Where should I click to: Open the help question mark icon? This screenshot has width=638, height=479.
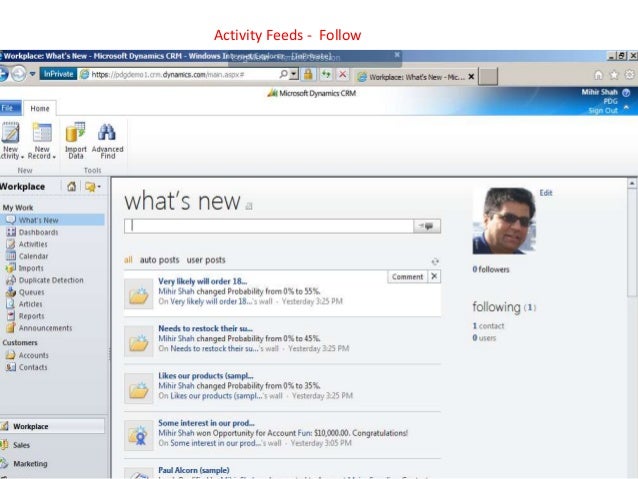pos(626,92)
